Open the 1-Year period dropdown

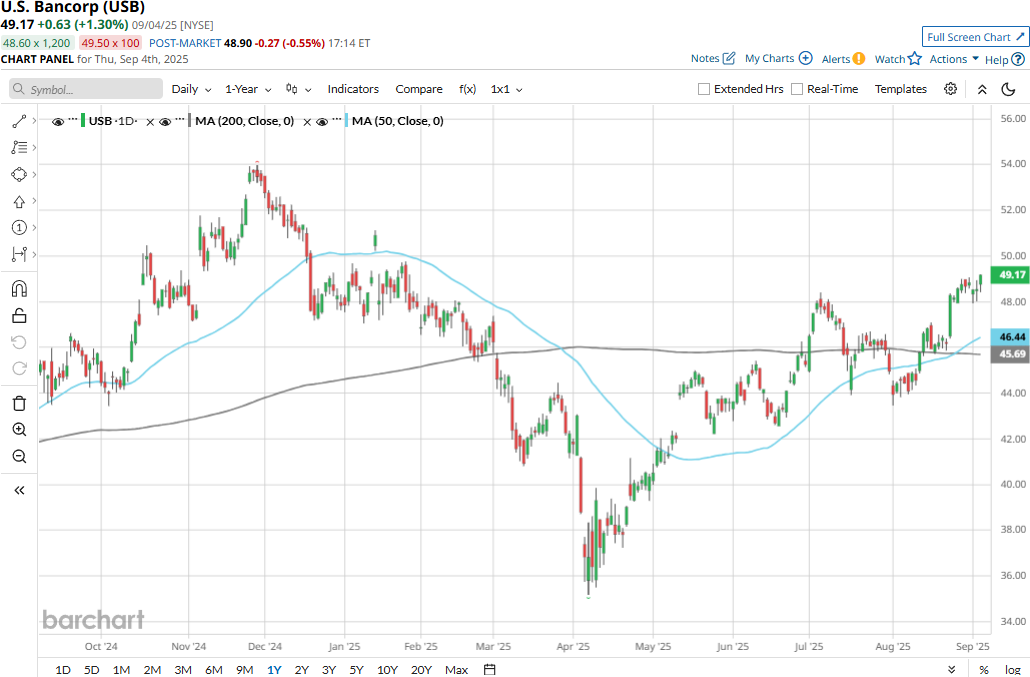click(248, 89)
